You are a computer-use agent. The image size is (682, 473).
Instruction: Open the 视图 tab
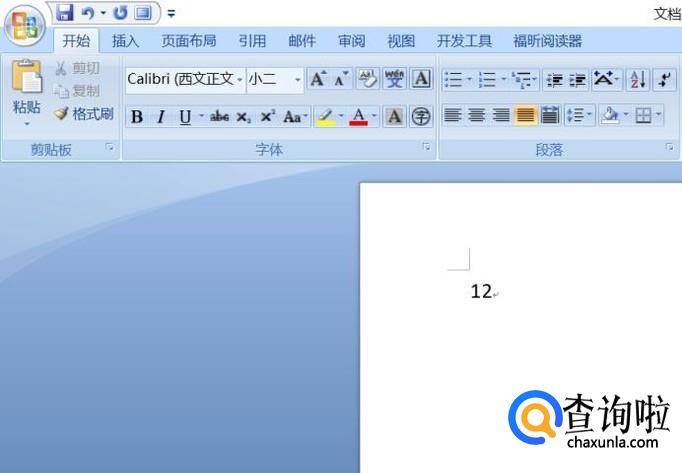(401, 41)
